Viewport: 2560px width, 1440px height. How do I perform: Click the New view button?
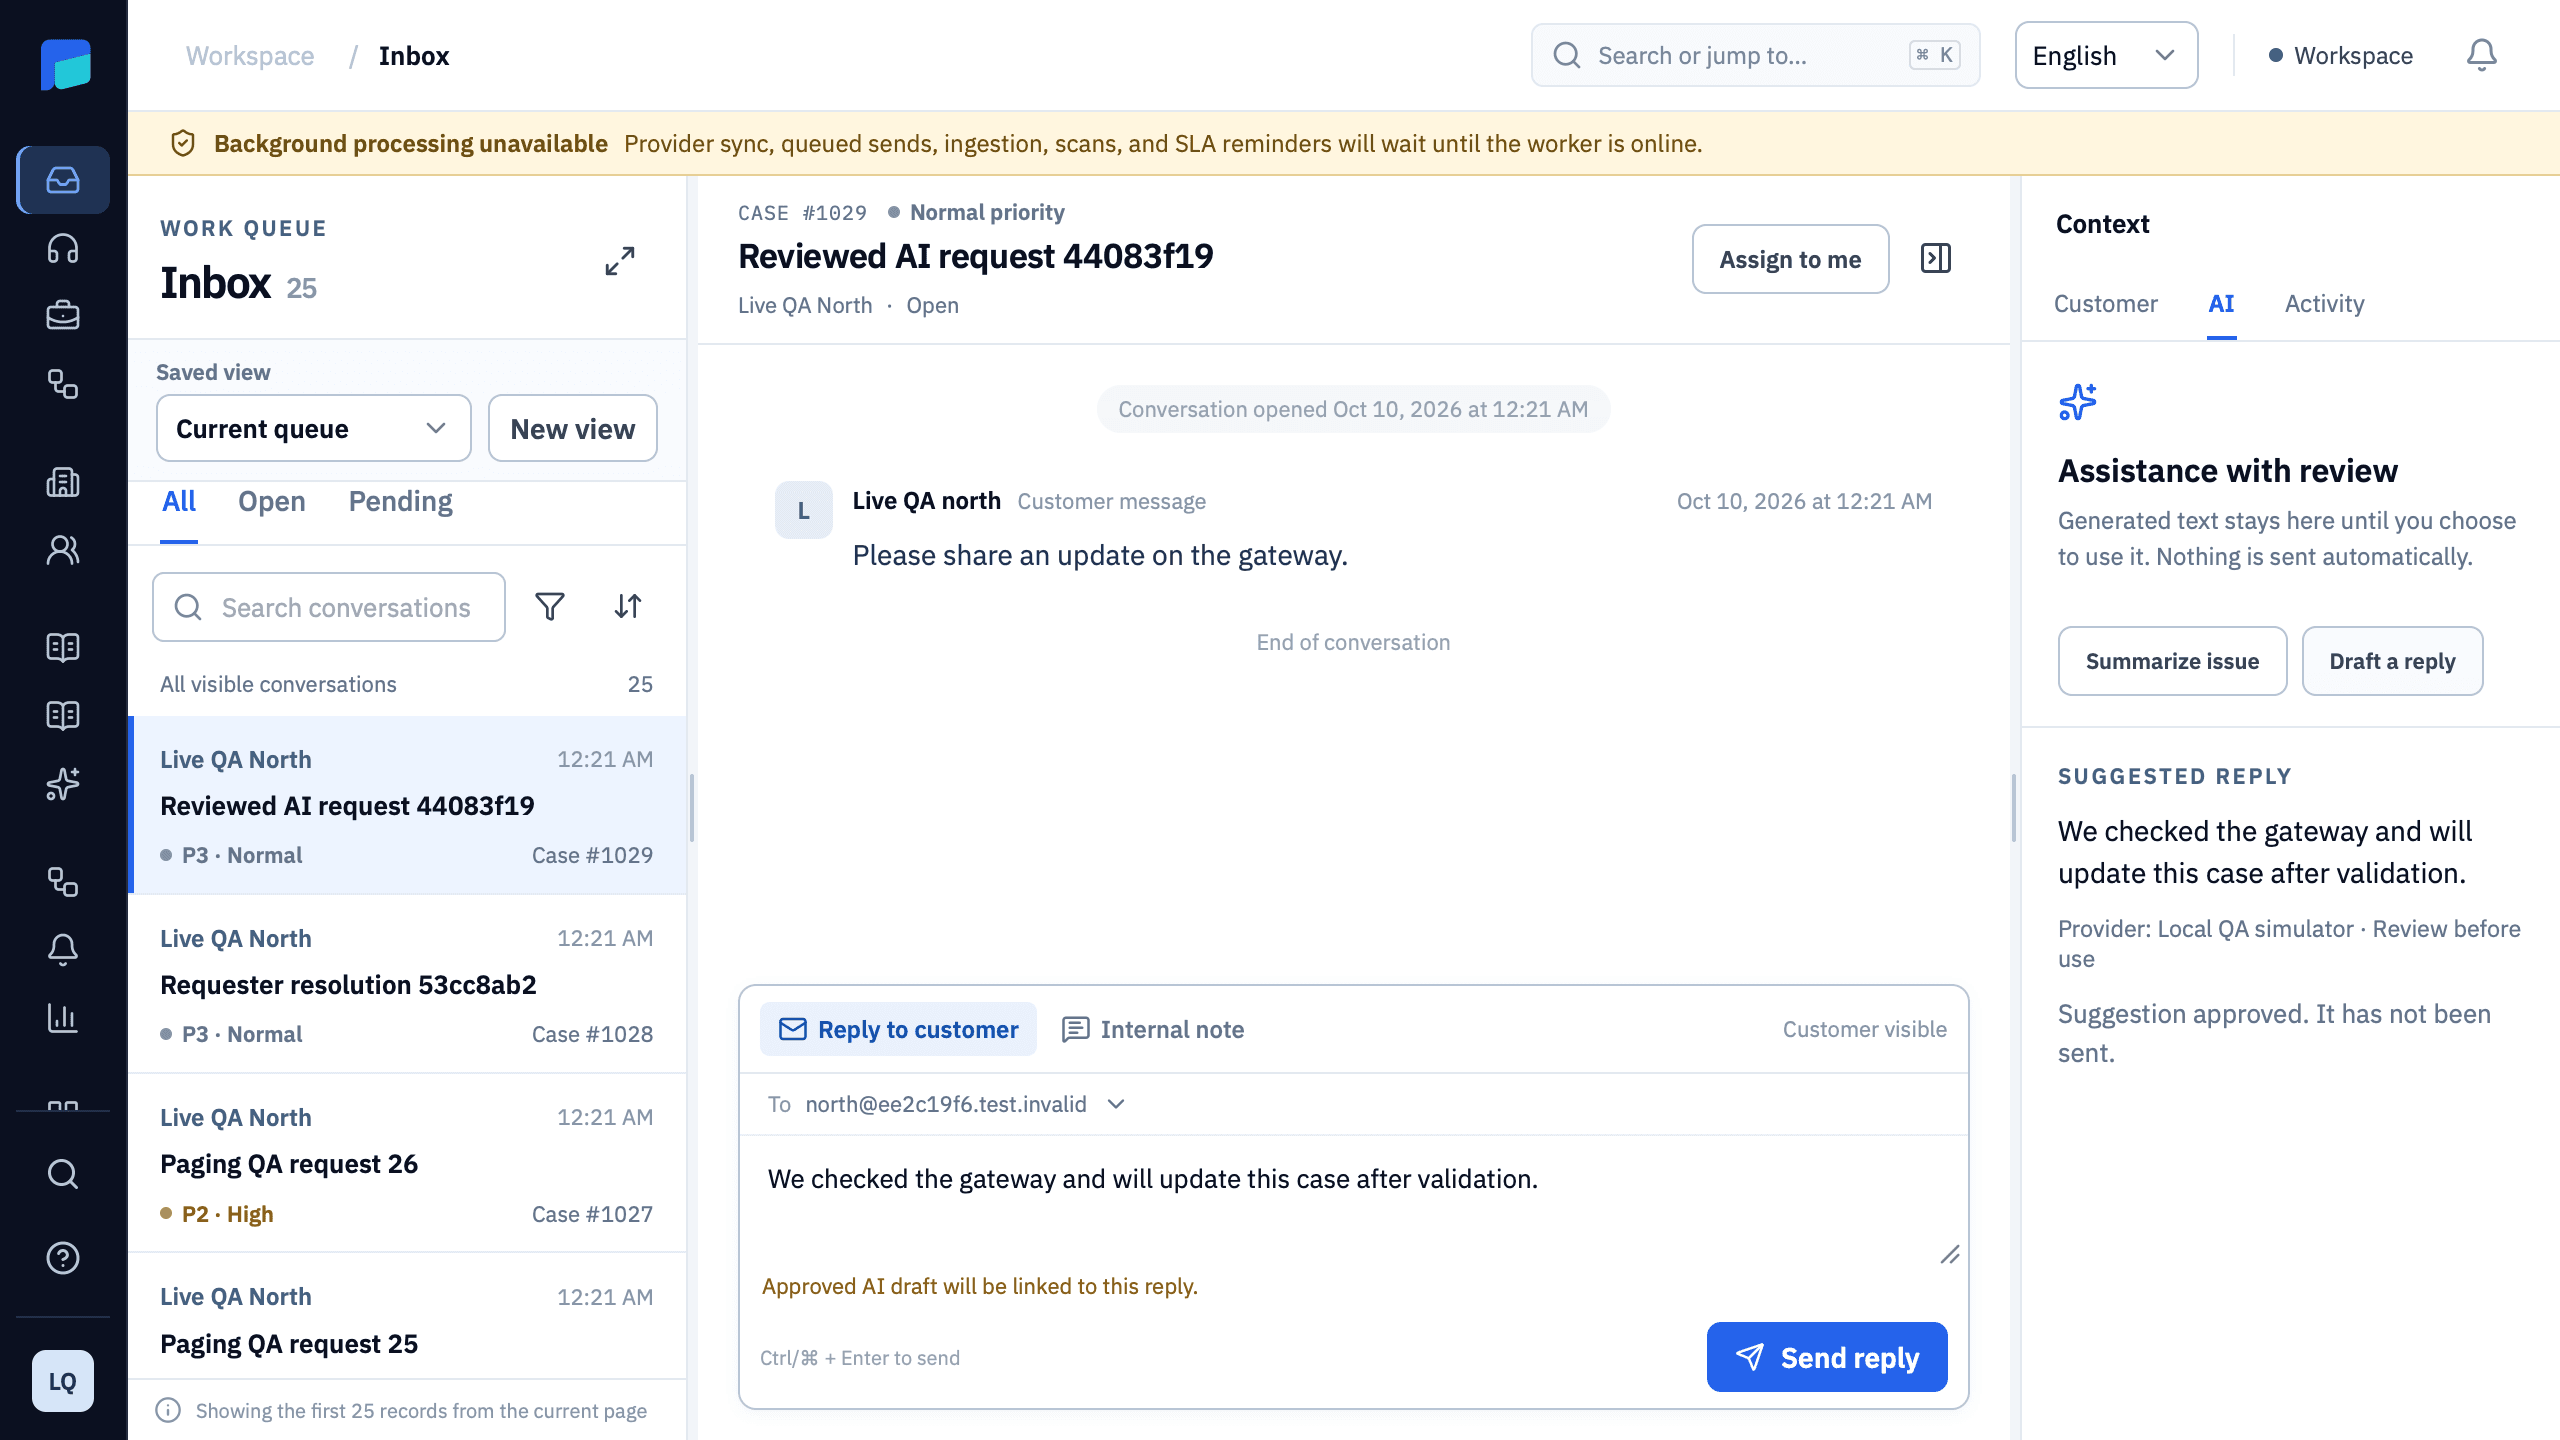[x=572, y=428]
